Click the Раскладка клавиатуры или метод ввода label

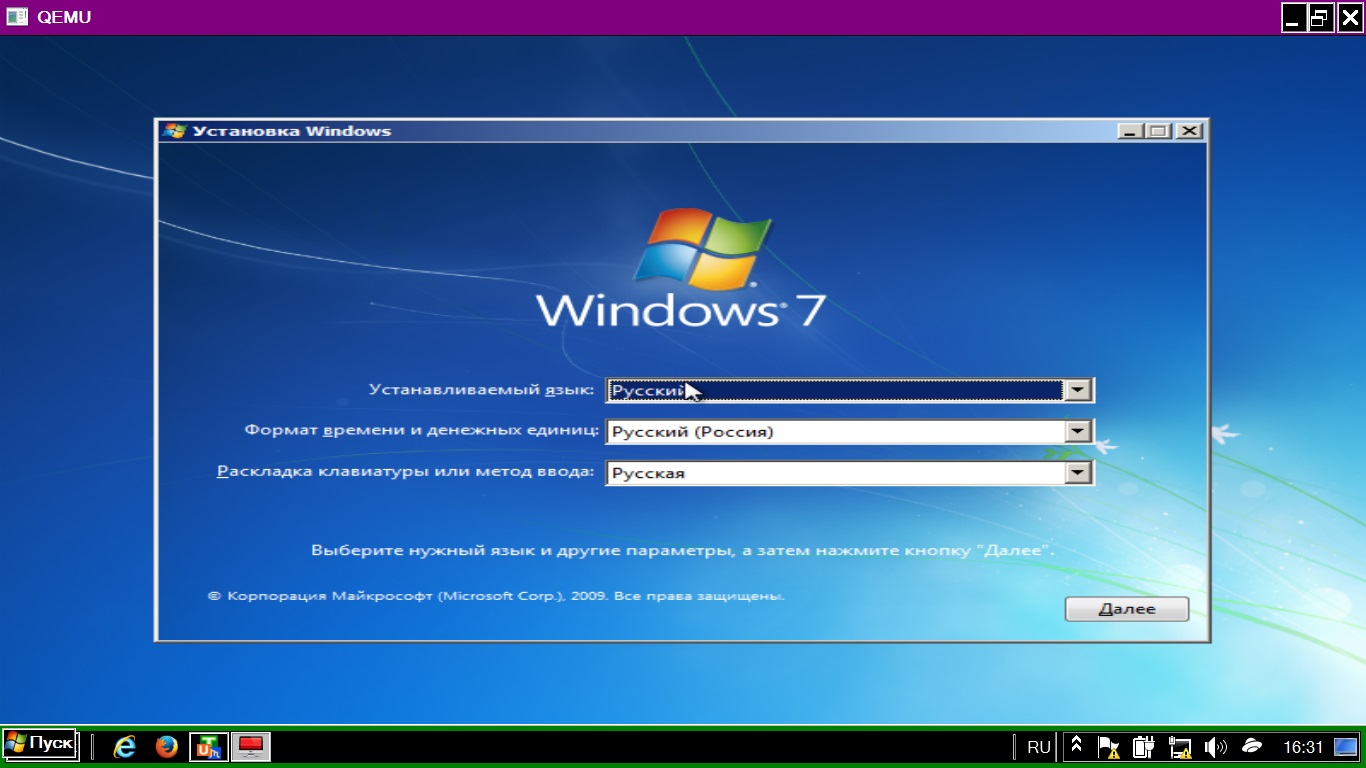click(x=405, y=471)
